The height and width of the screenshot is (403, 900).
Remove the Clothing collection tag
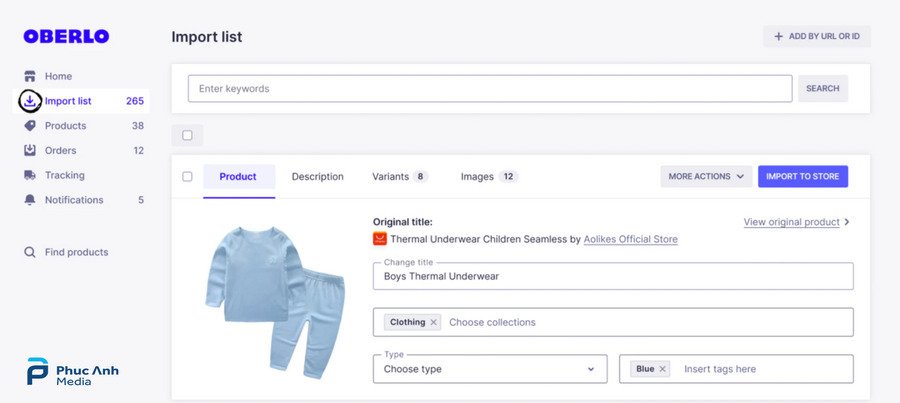433,322
